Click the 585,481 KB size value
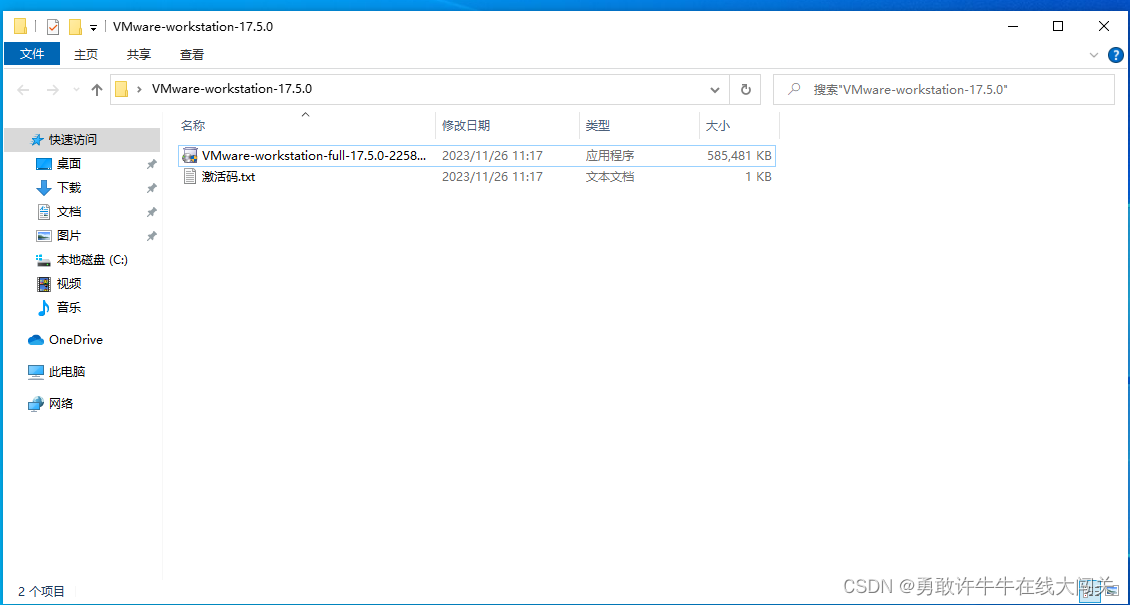The image size is (1130, 605). click(x=739, y=155)
